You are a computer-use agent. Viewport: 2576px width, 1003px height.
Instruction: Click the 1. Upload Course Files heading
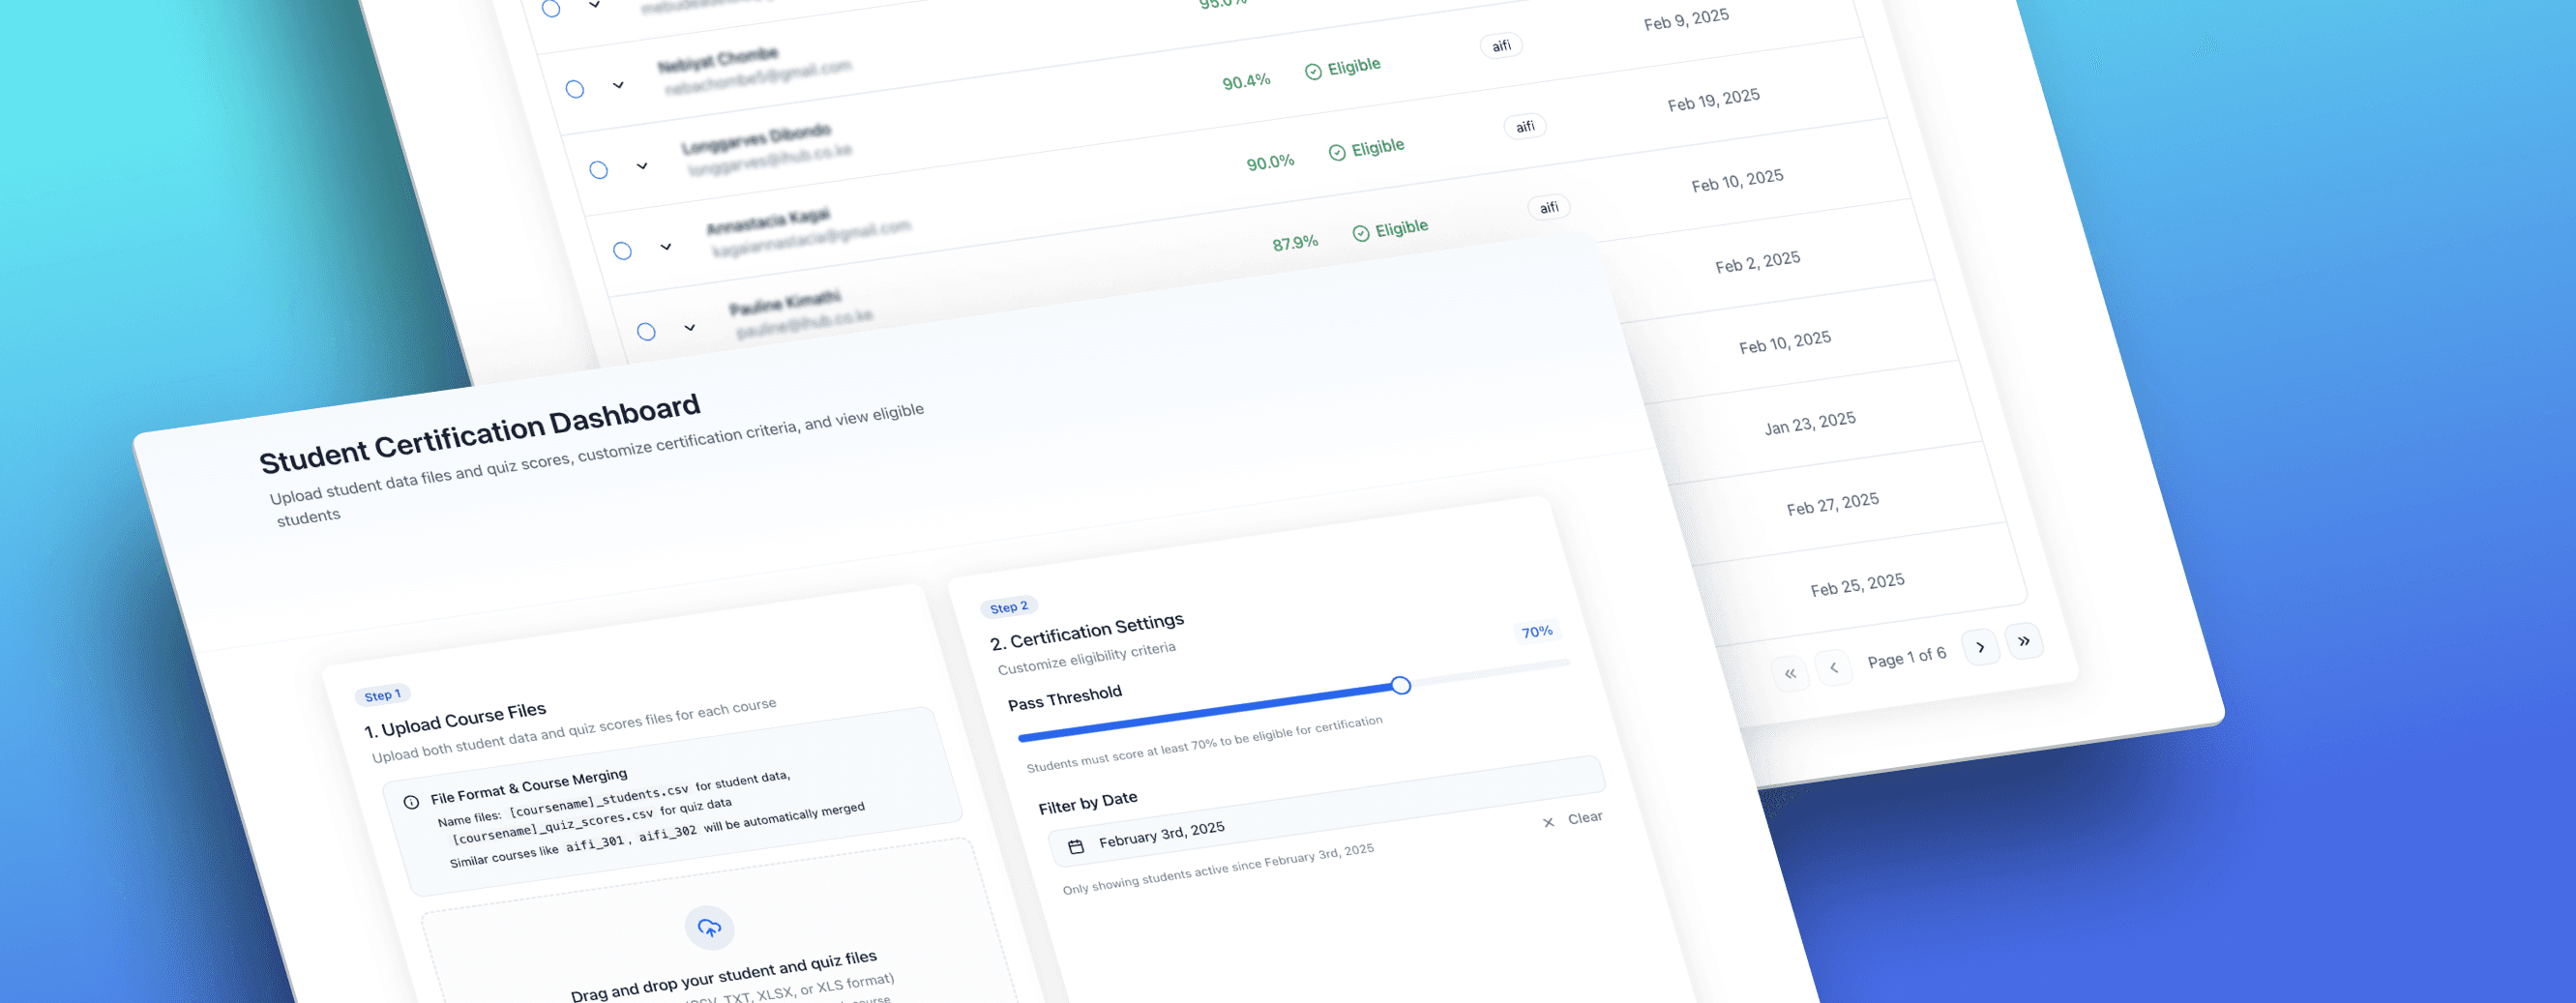click(x=454, y=720)
